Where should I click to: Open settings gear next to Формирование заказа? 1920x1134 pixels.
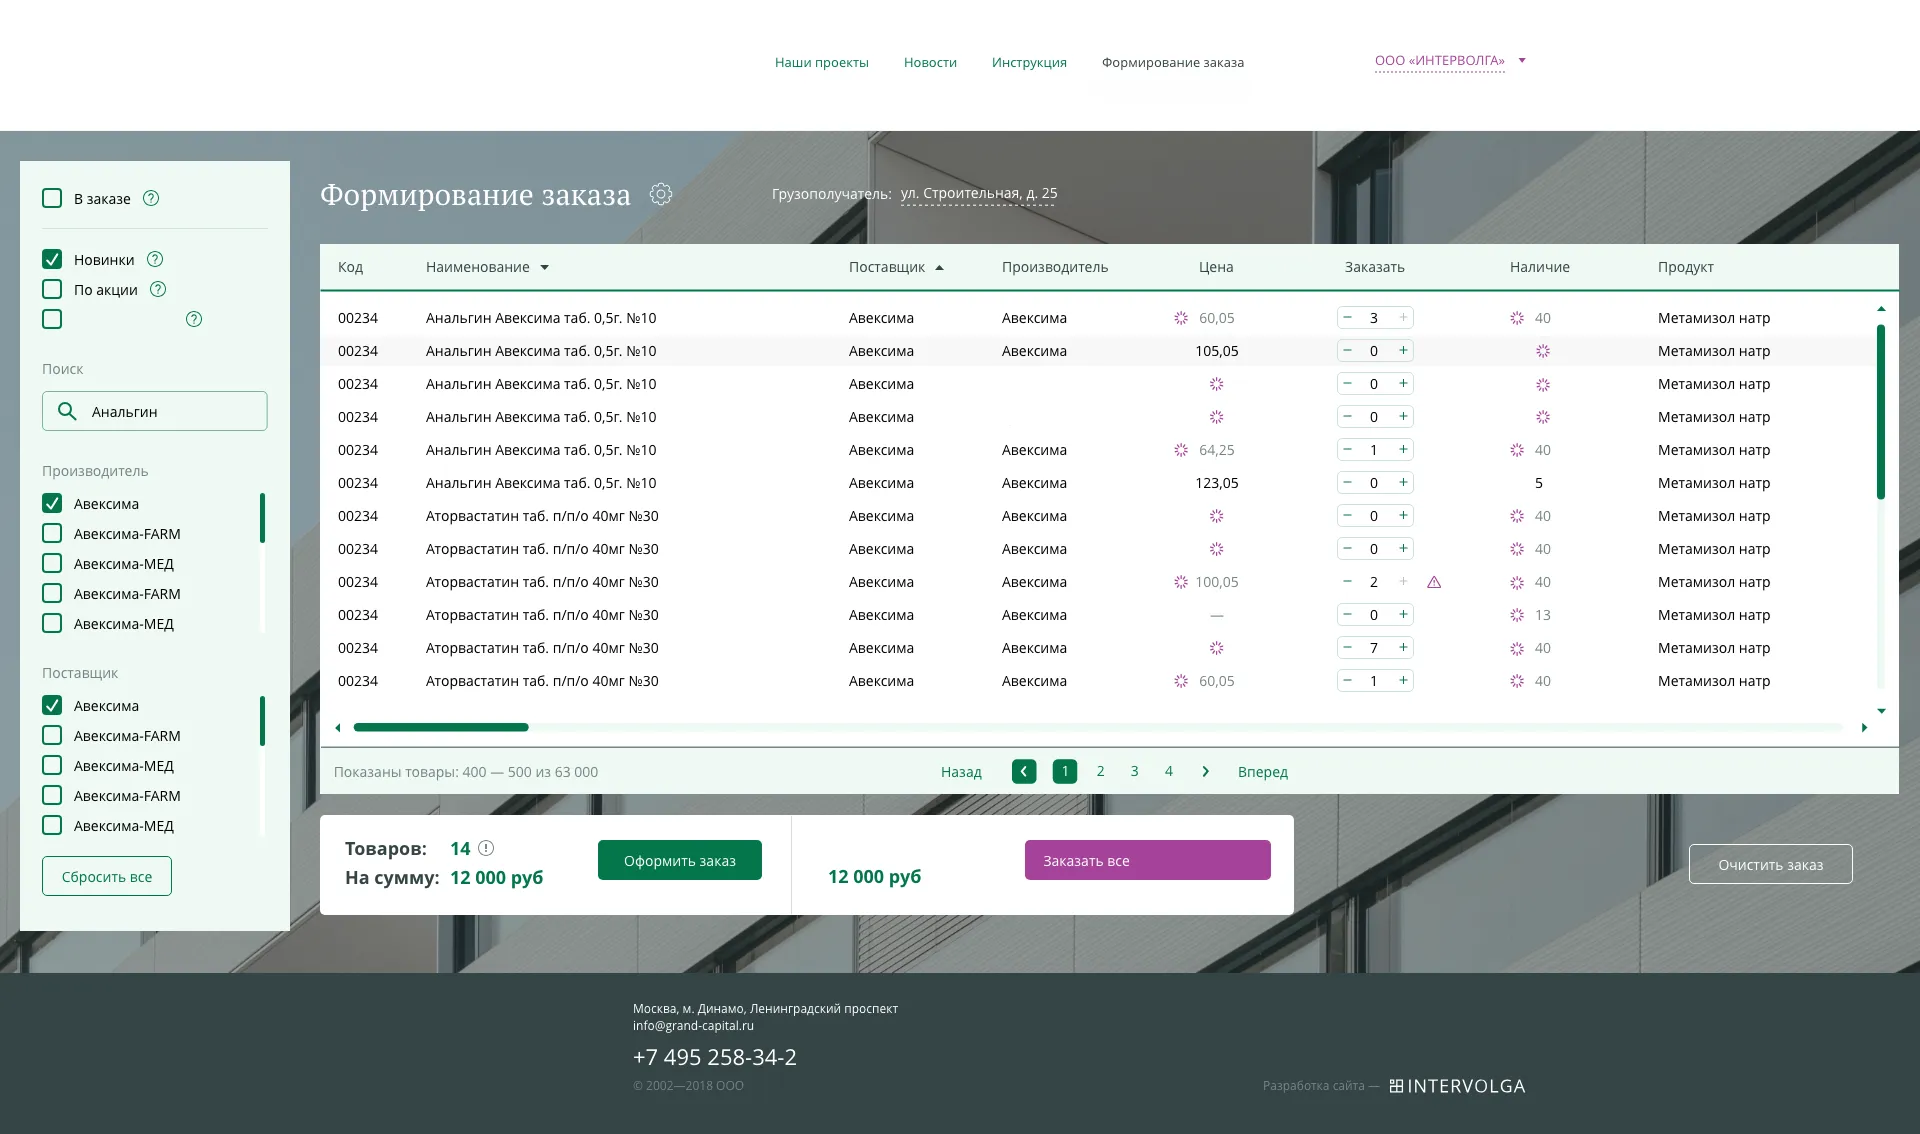tap(661, 194)
